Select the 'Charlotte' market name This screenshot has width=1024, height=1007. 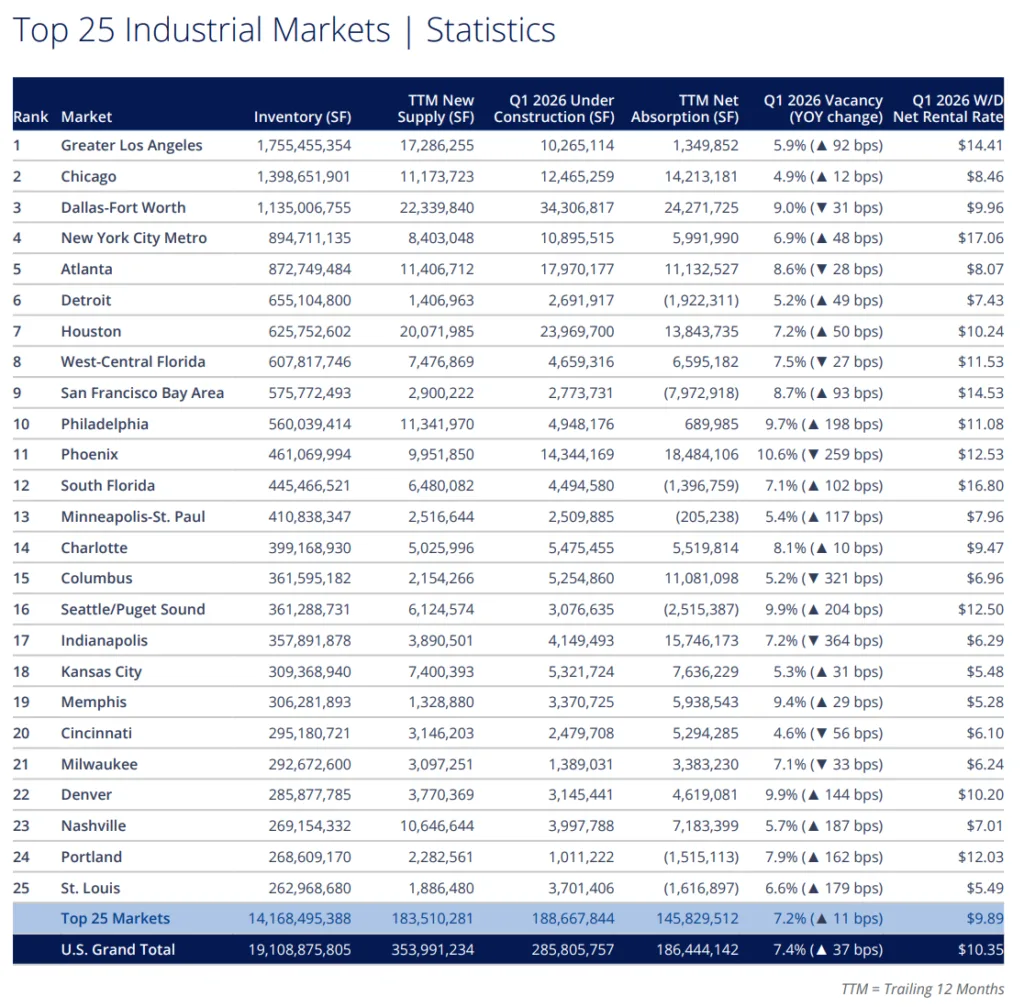point(94,548)
